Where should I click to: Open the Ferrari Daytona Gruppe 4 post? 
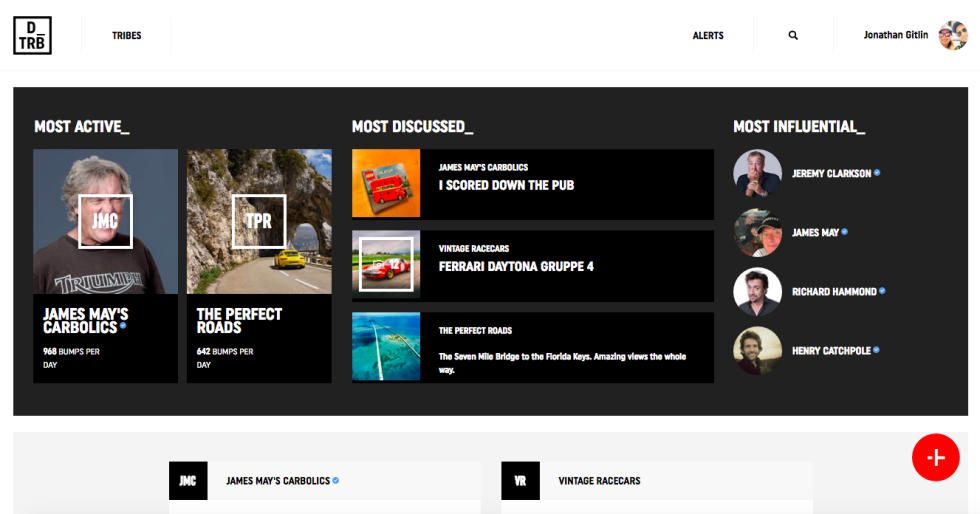(516, 267)
